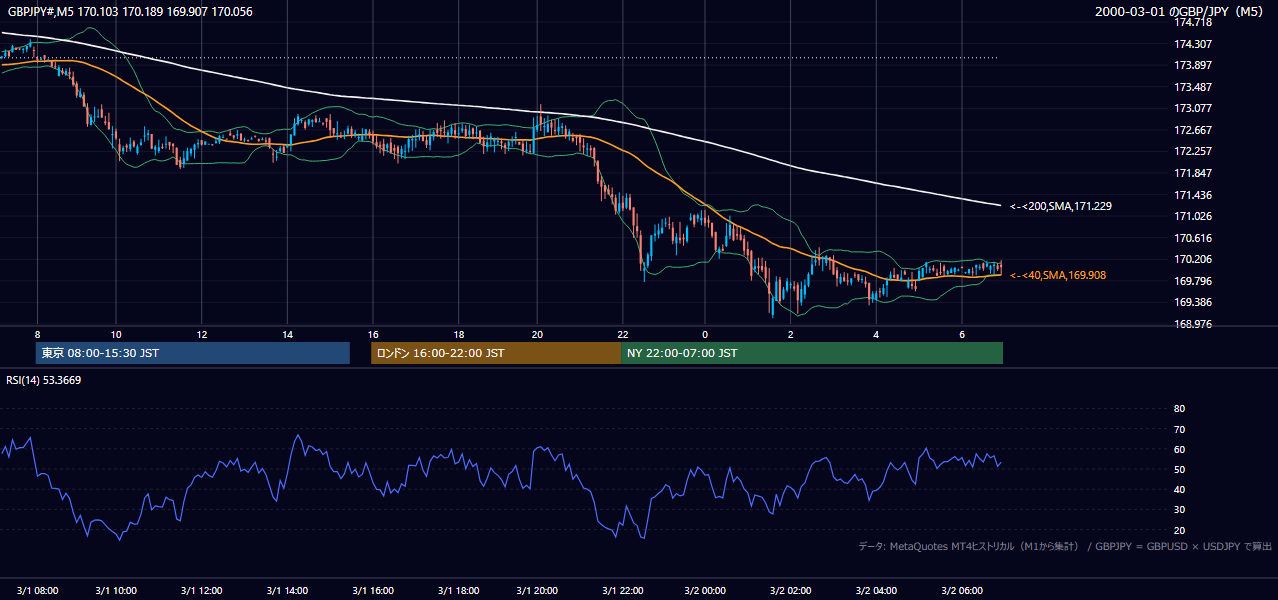Click the 171.436 price axis label
The image size is (1278, 600).
tap(1193, 195)
